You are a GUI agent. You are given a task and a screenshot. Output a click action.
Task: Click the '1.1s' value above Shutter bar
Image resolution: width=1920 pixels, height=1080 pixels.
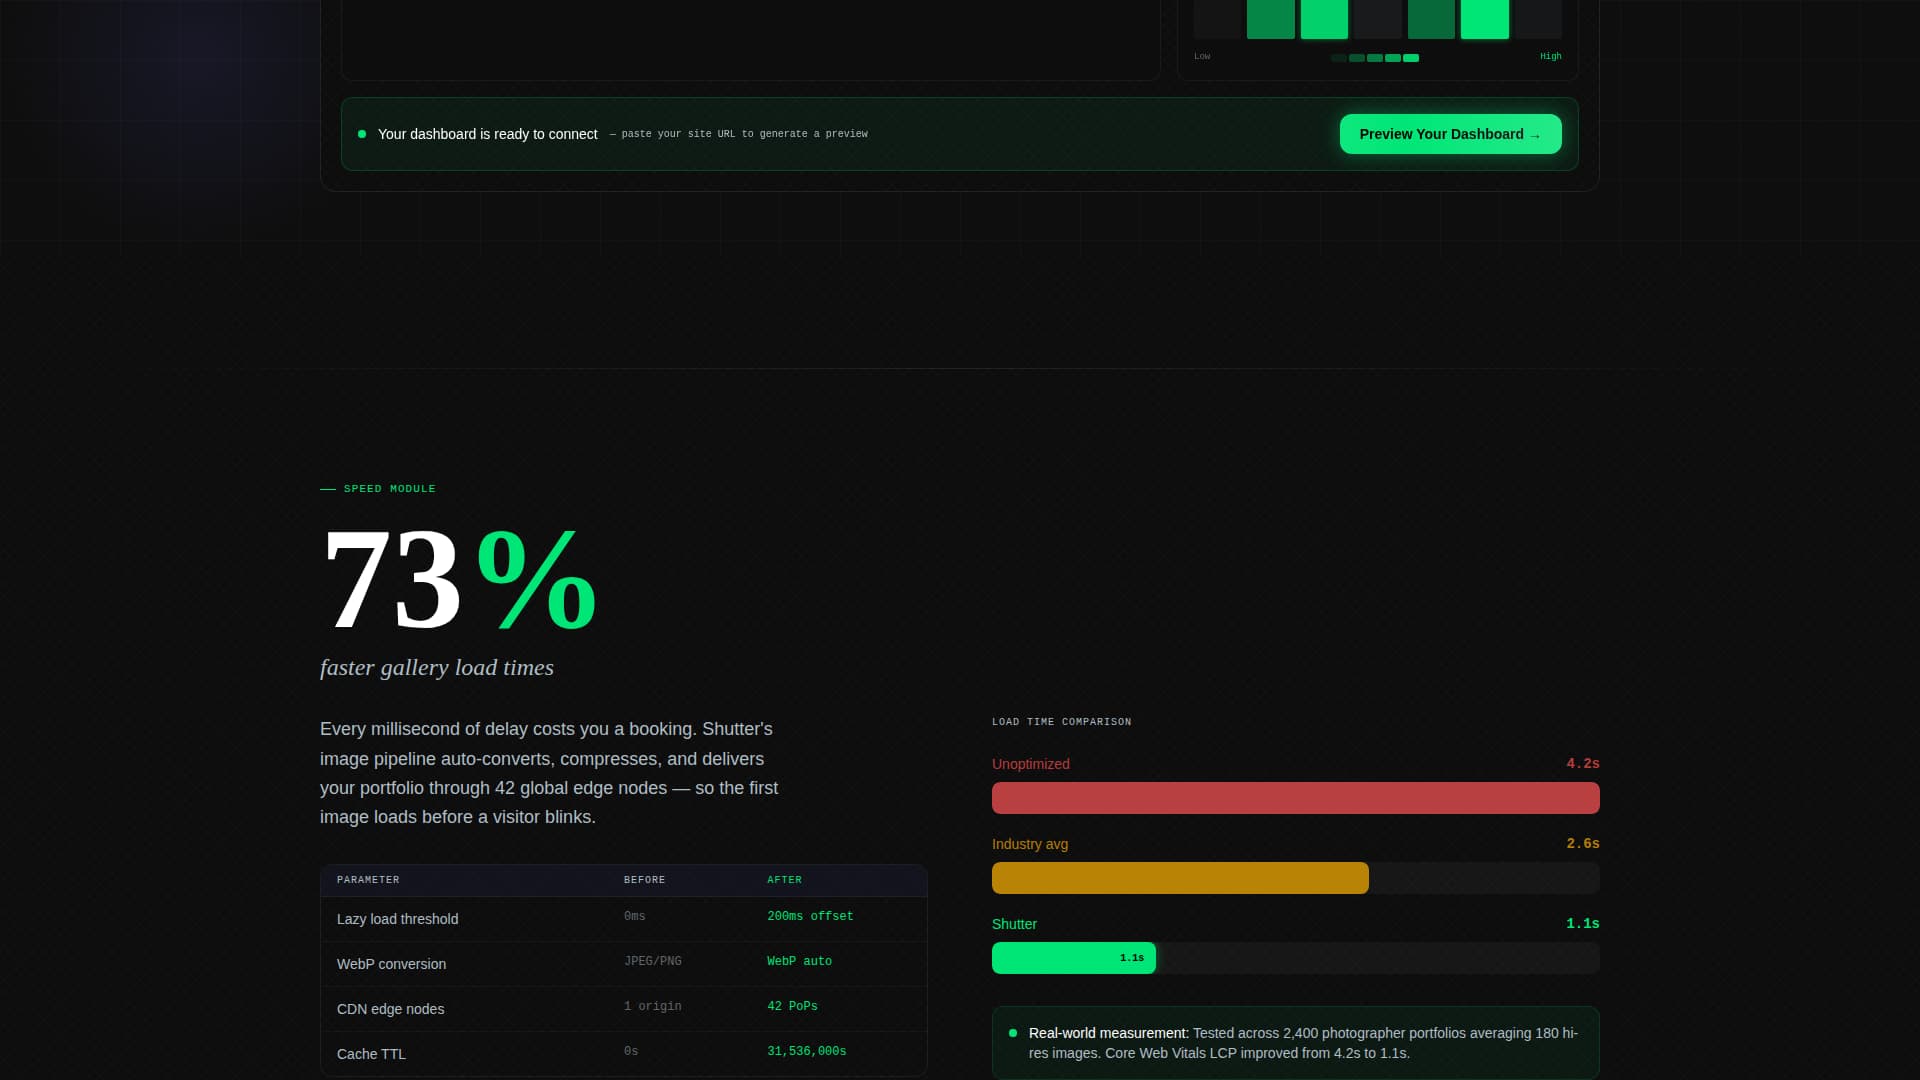point(1582,924)
